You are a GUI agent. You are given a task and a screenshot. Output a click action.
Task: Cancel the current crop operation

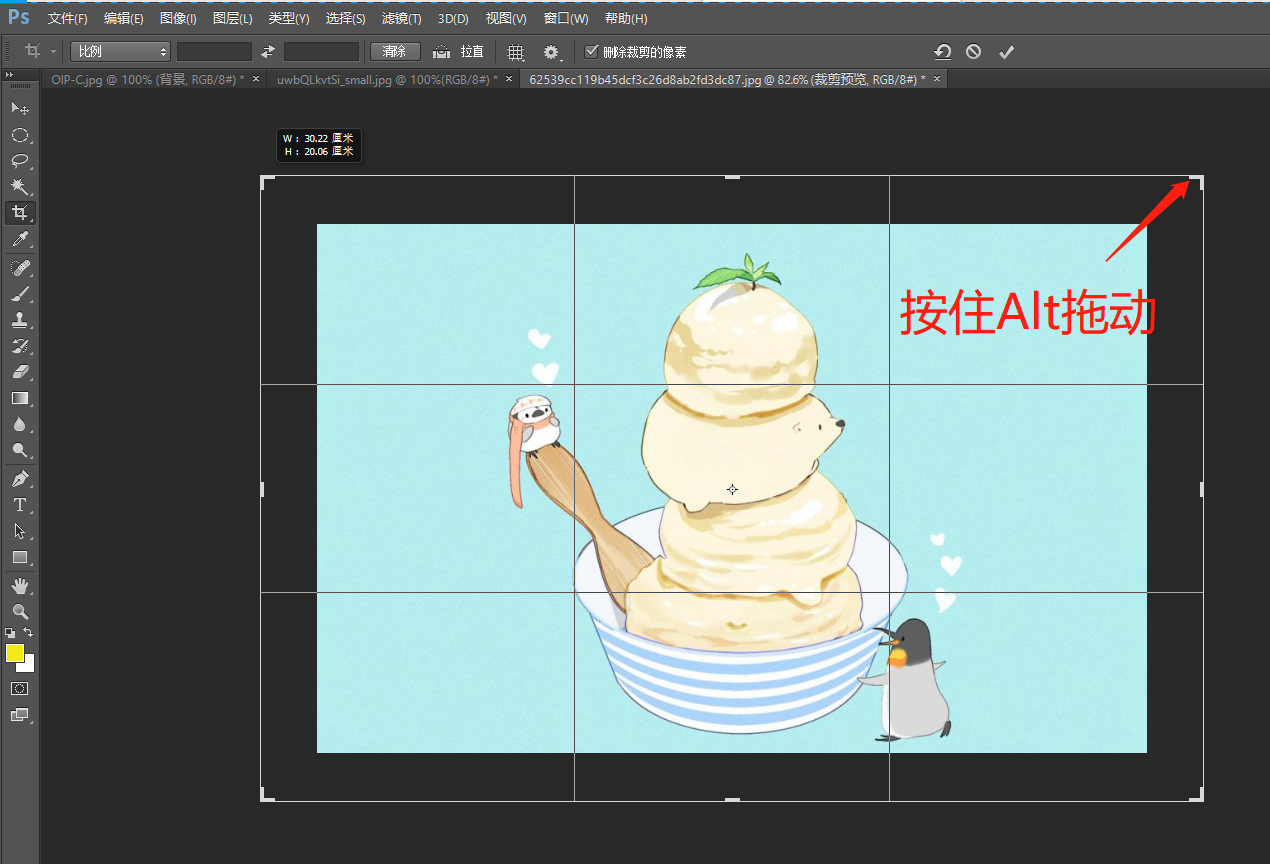[x=973, y=52]
